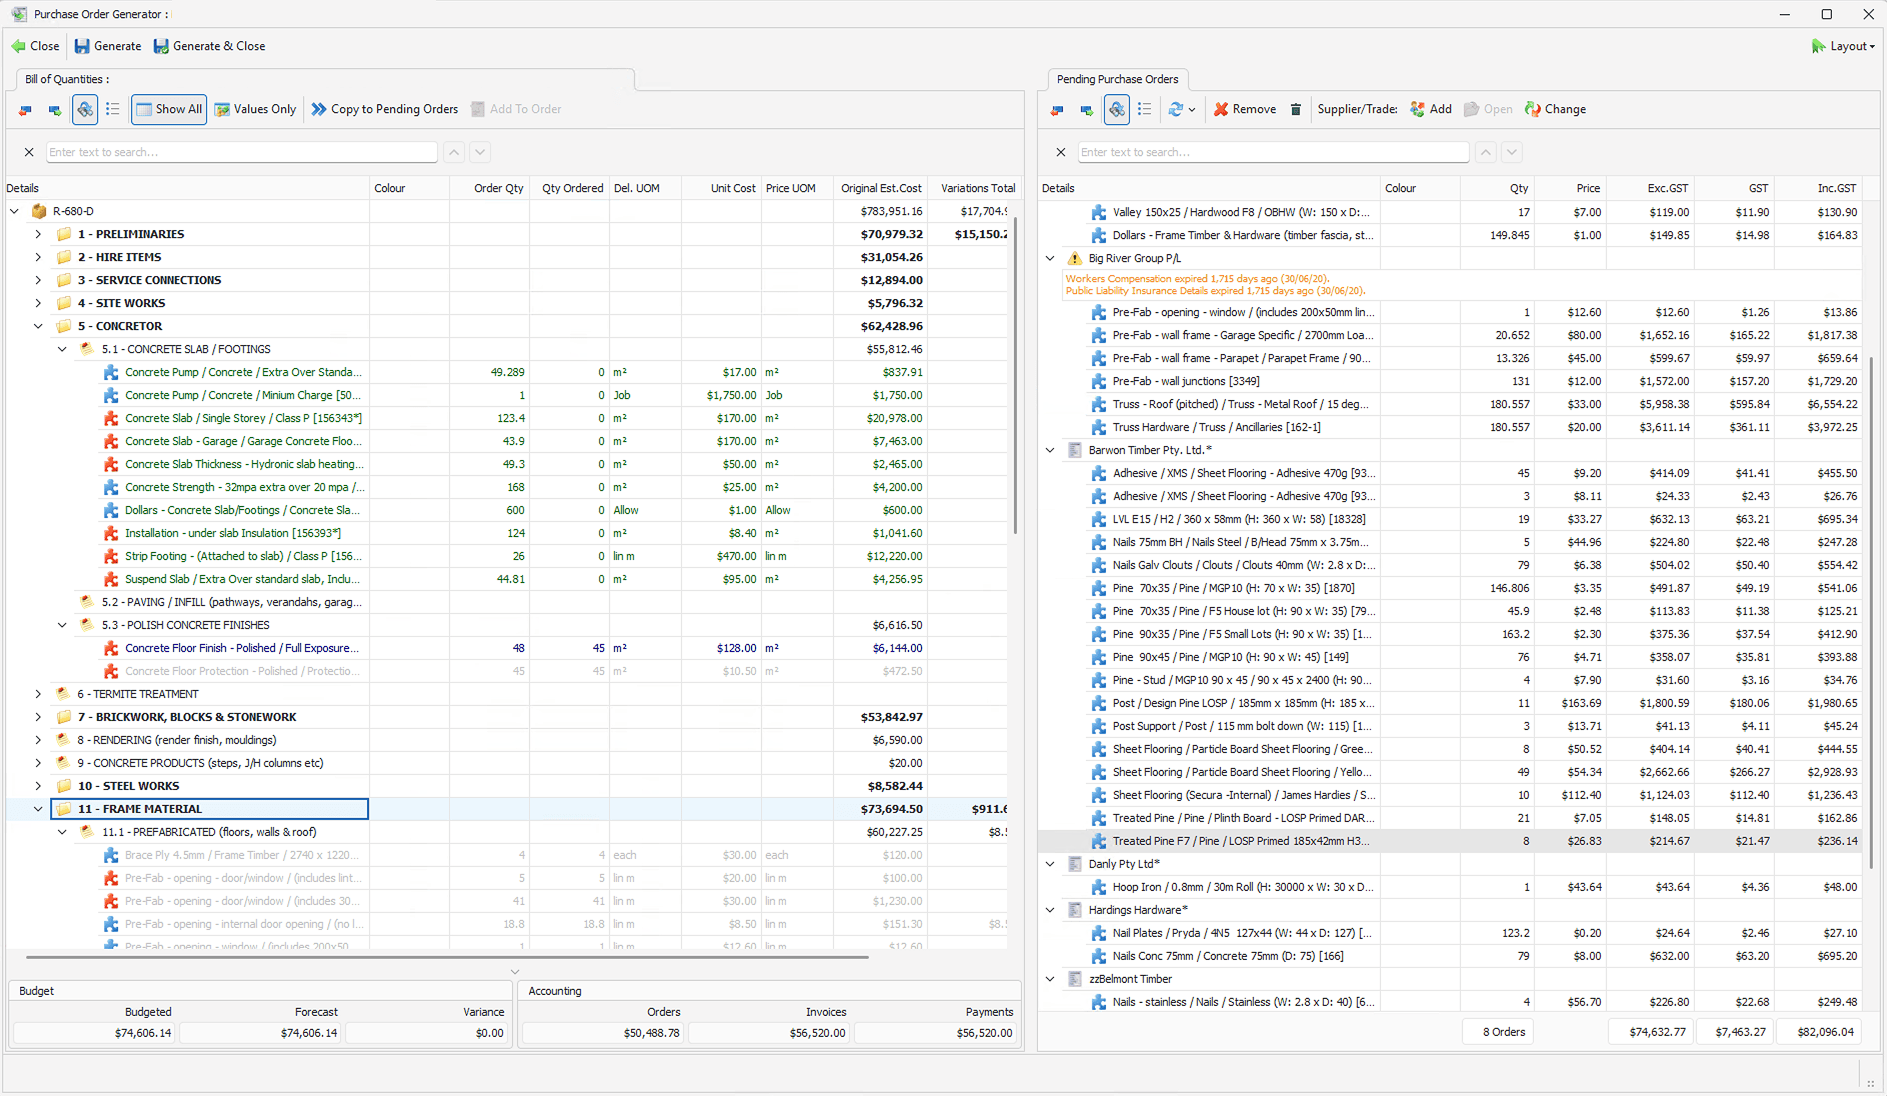
Task: Open the refresh dropdown arrow in Pending Orders toolbar
Action: point(1192,110)
